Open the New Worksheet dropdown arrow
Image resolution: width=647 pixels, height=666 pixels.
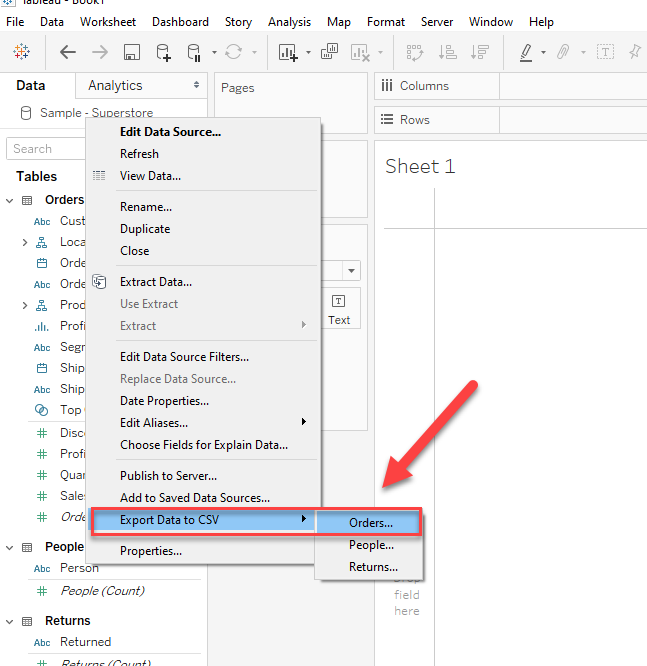pos(308,53)
